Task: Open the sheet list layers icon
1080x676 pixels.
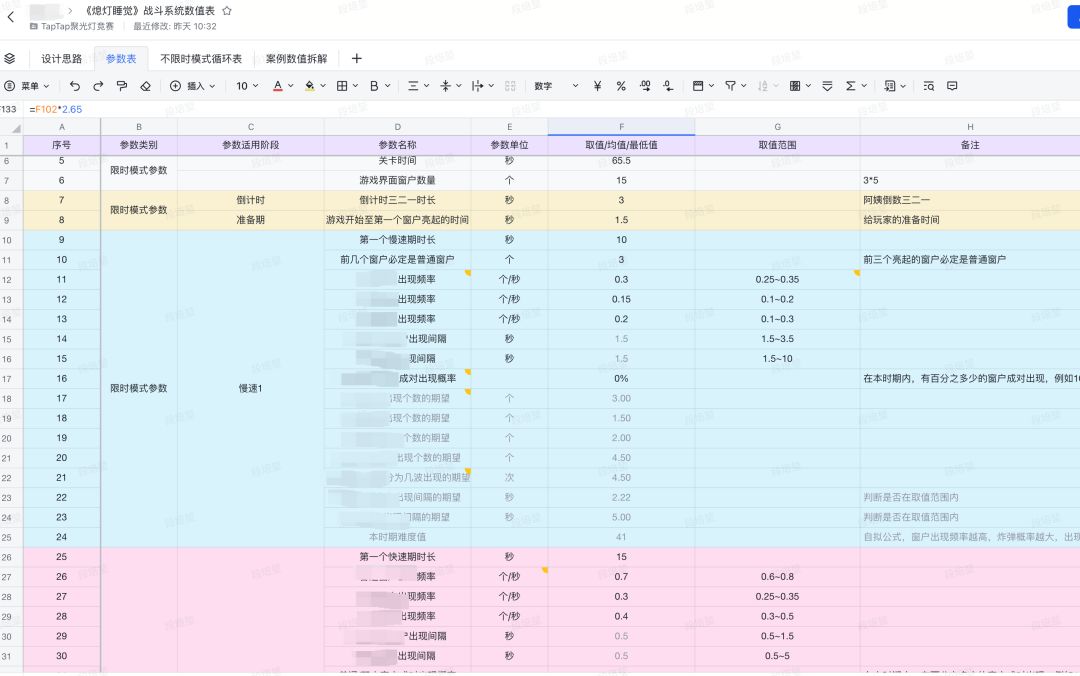Action: [10, 59]
